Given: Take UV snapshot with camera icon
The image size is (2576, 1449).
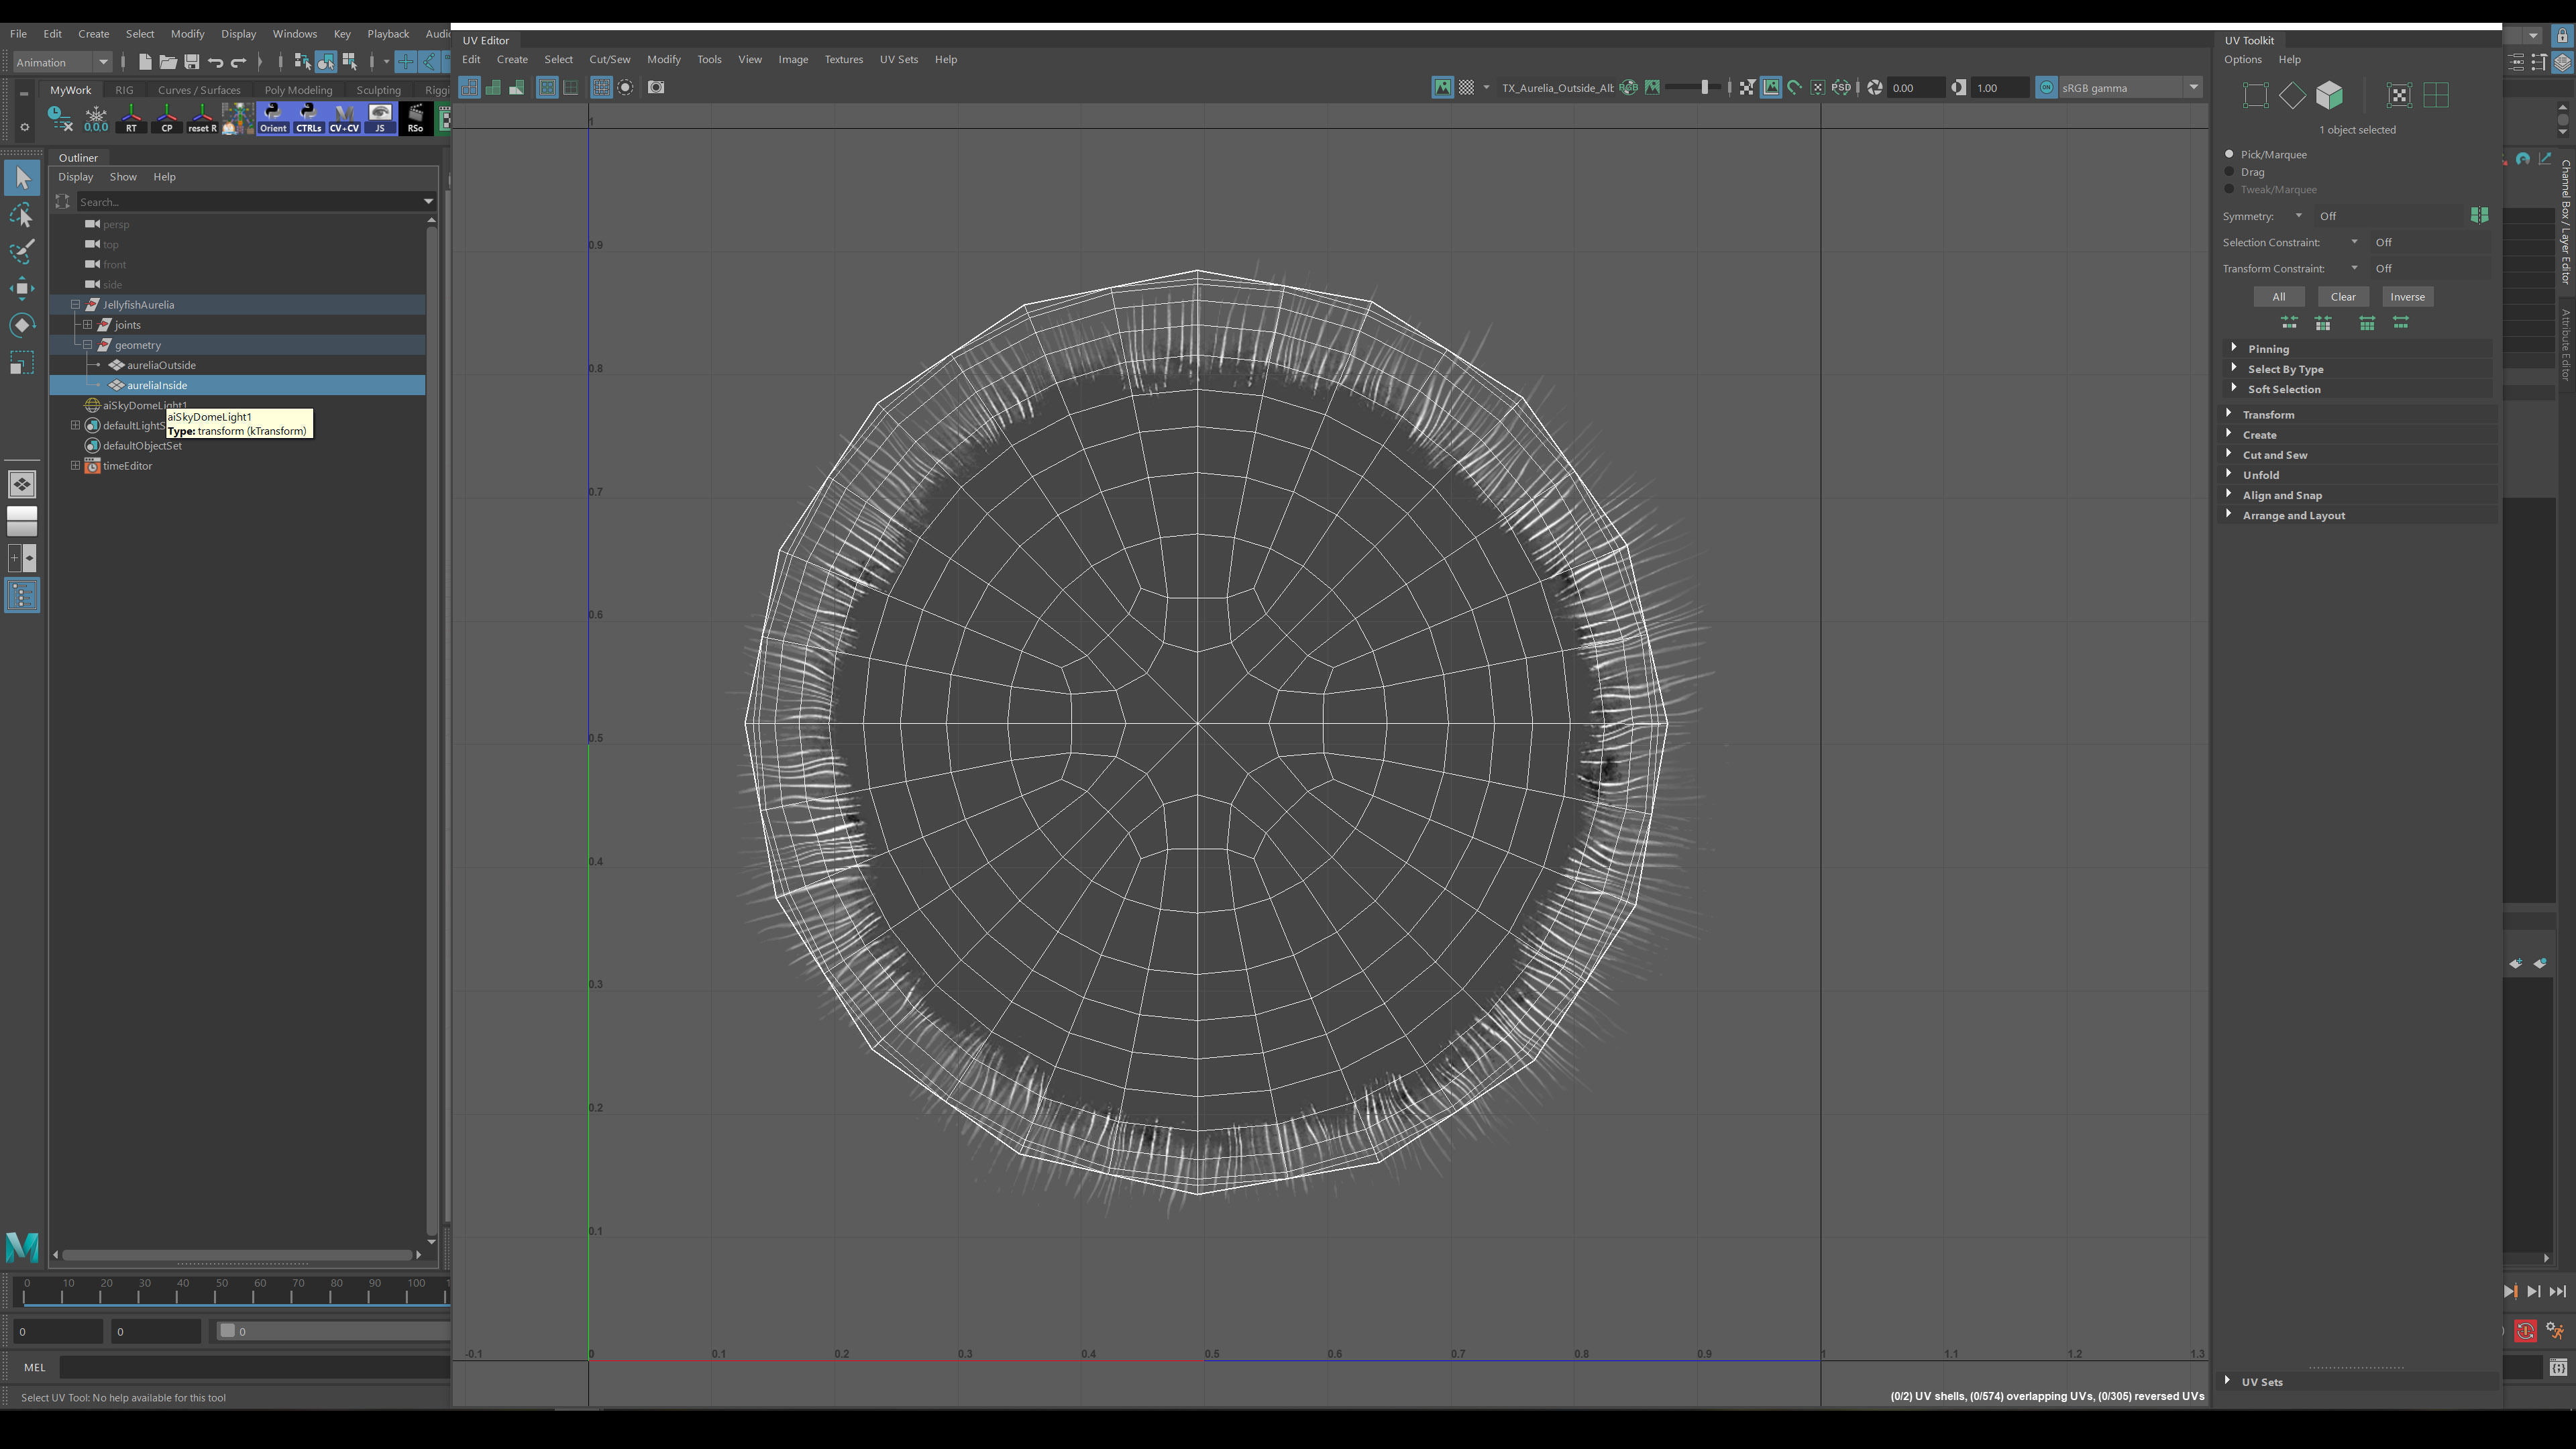Looking at the screenshot, I should pos(656,88).
